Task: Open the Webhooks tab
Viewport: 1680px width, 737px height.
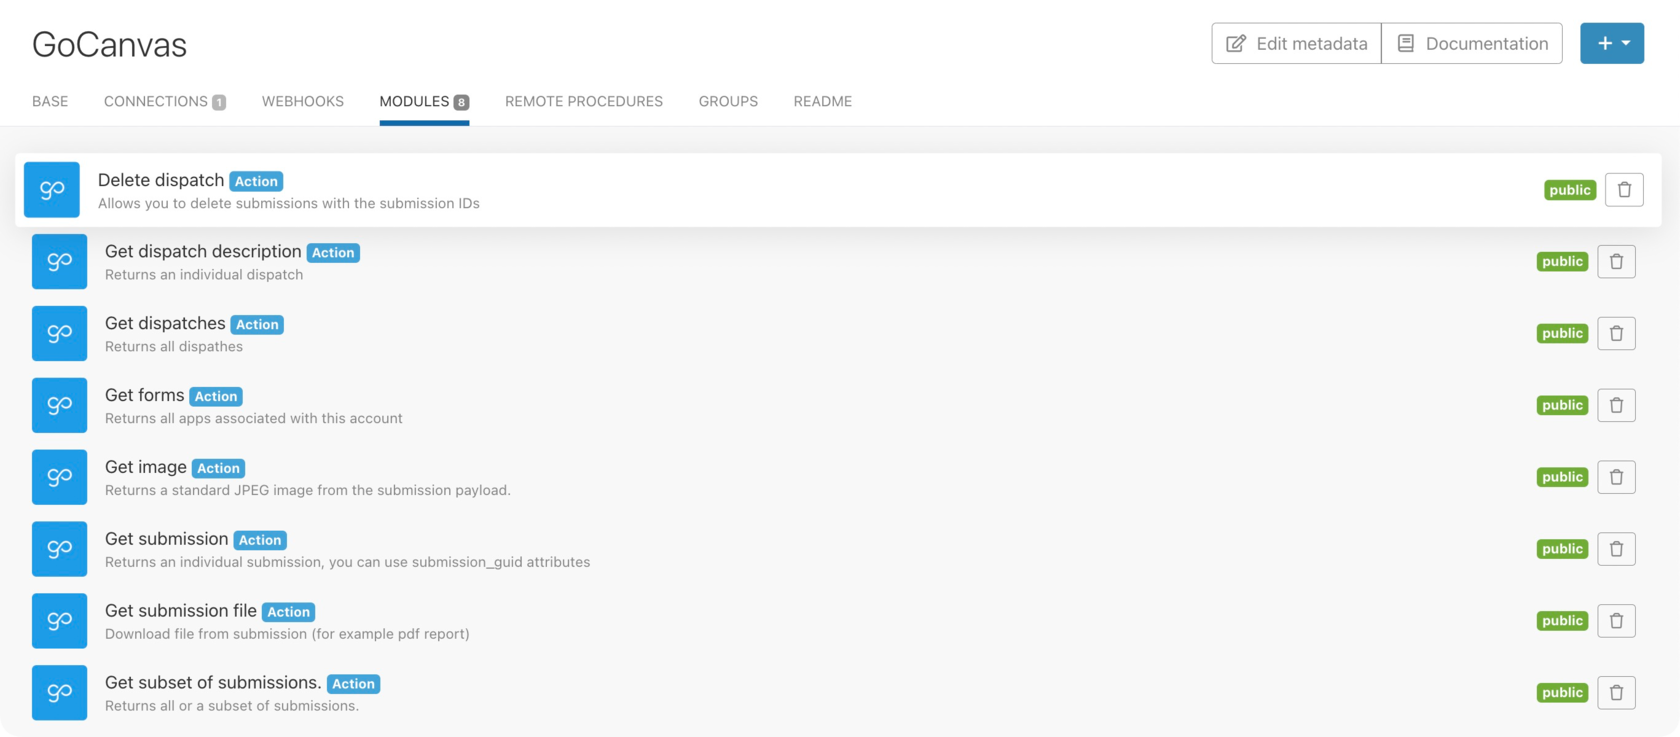Action: point(302,101)
